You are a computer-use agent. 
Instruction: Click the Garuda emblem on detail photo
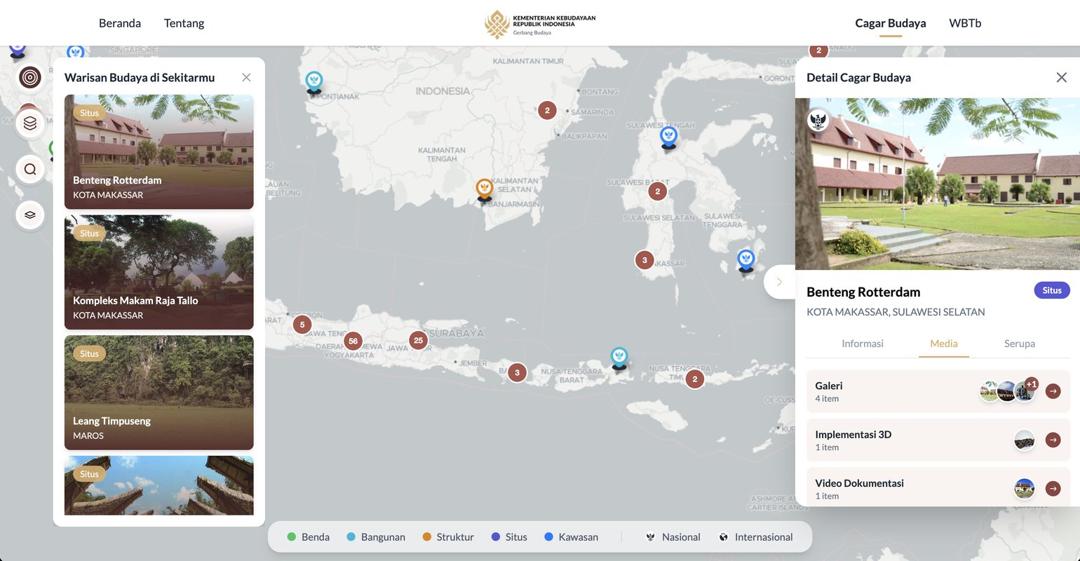pos(818,121)
